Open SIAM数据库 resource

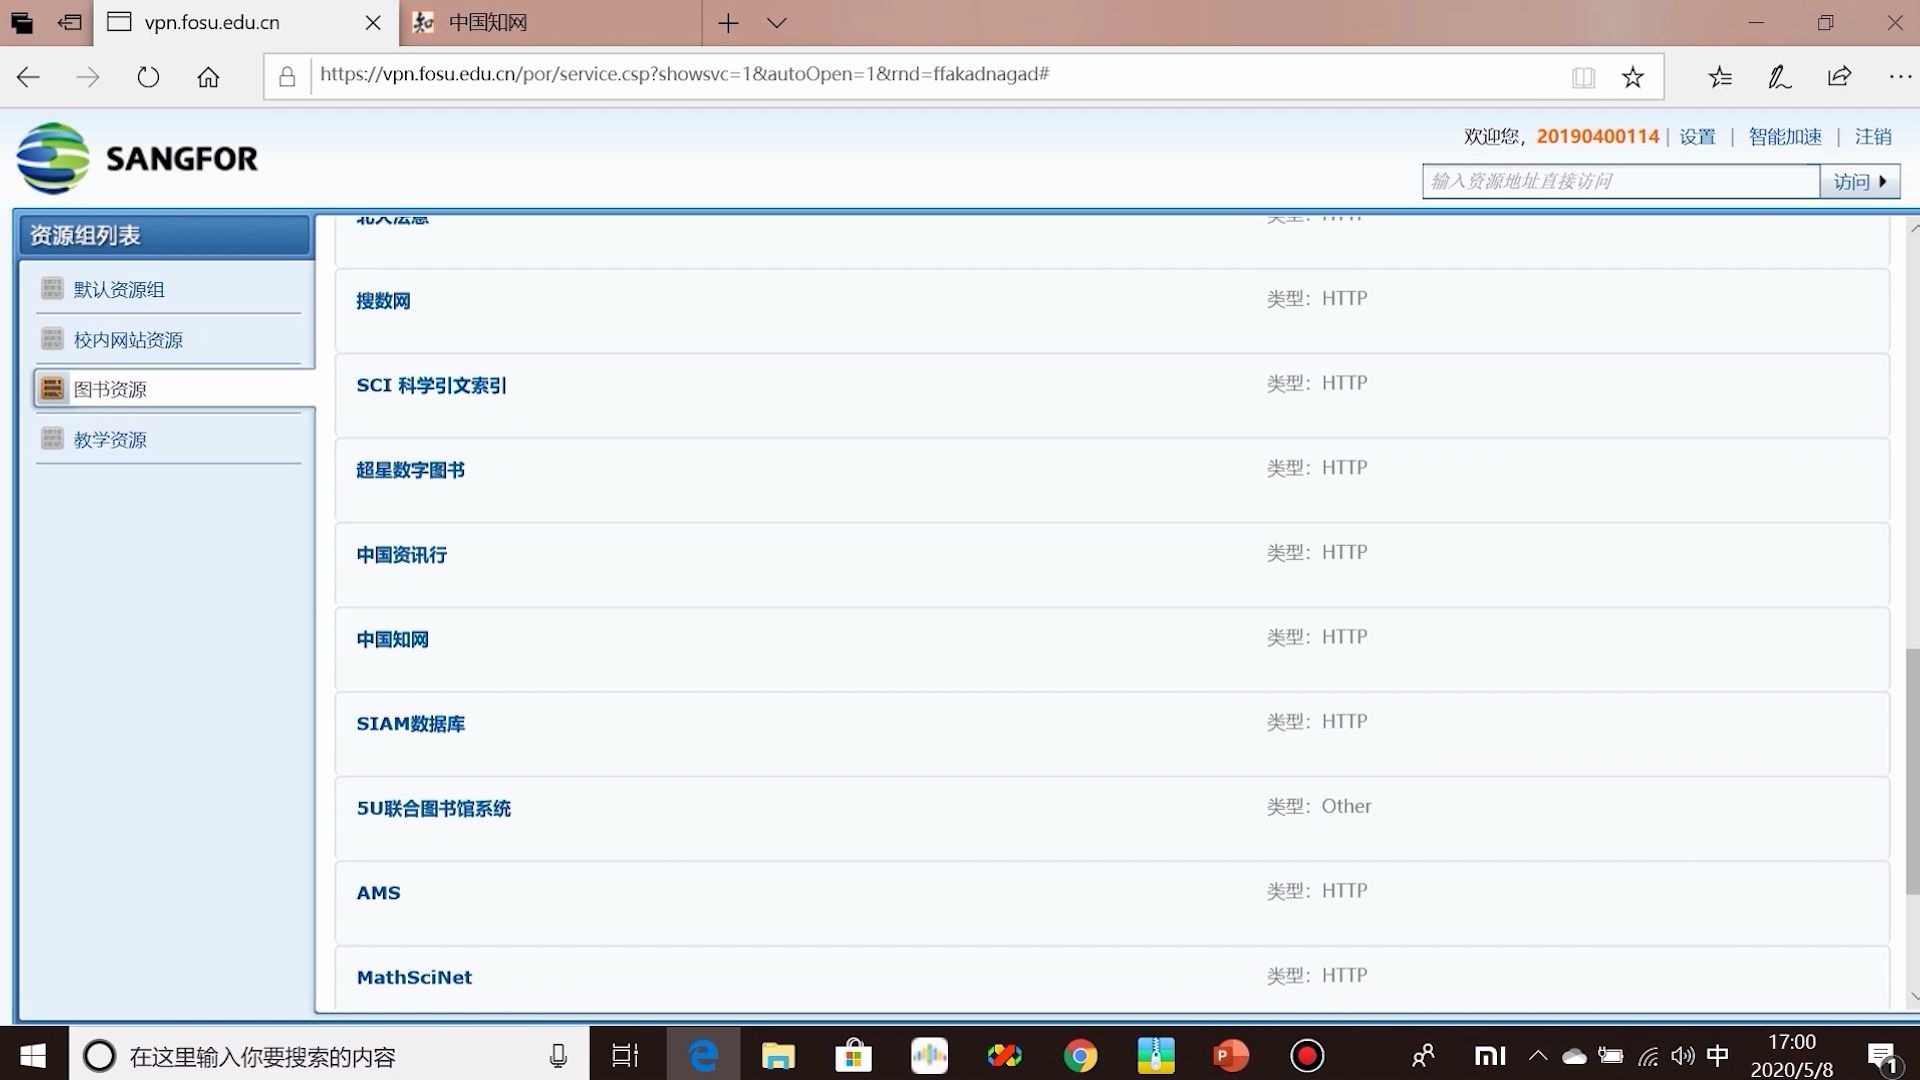(x=410, y=724)
